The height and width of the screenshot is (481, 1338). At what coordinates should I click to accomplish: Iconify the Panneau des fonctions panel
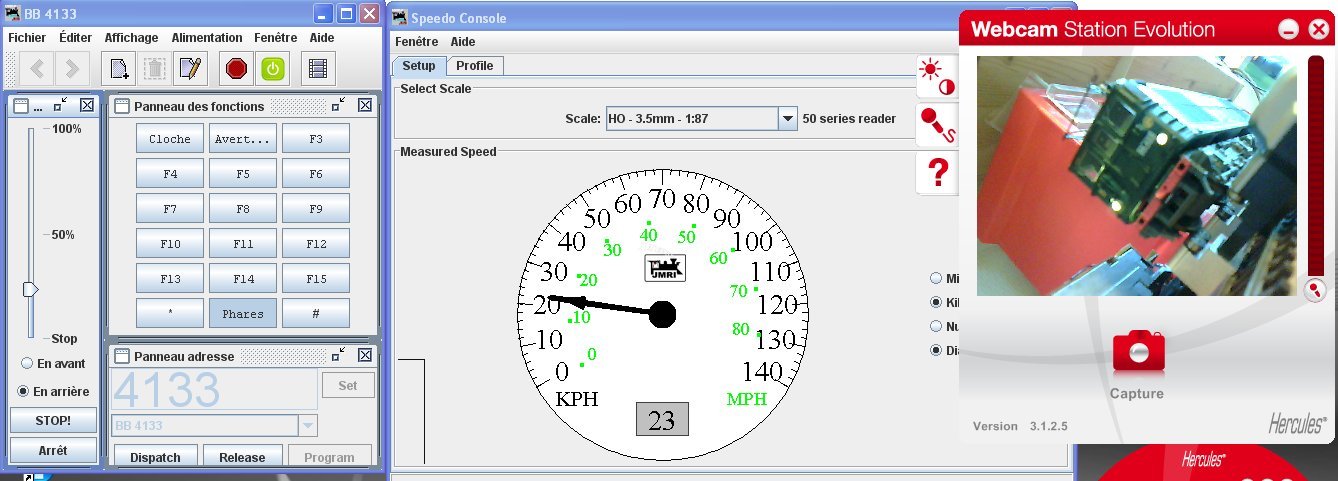[x=339, y=104]
